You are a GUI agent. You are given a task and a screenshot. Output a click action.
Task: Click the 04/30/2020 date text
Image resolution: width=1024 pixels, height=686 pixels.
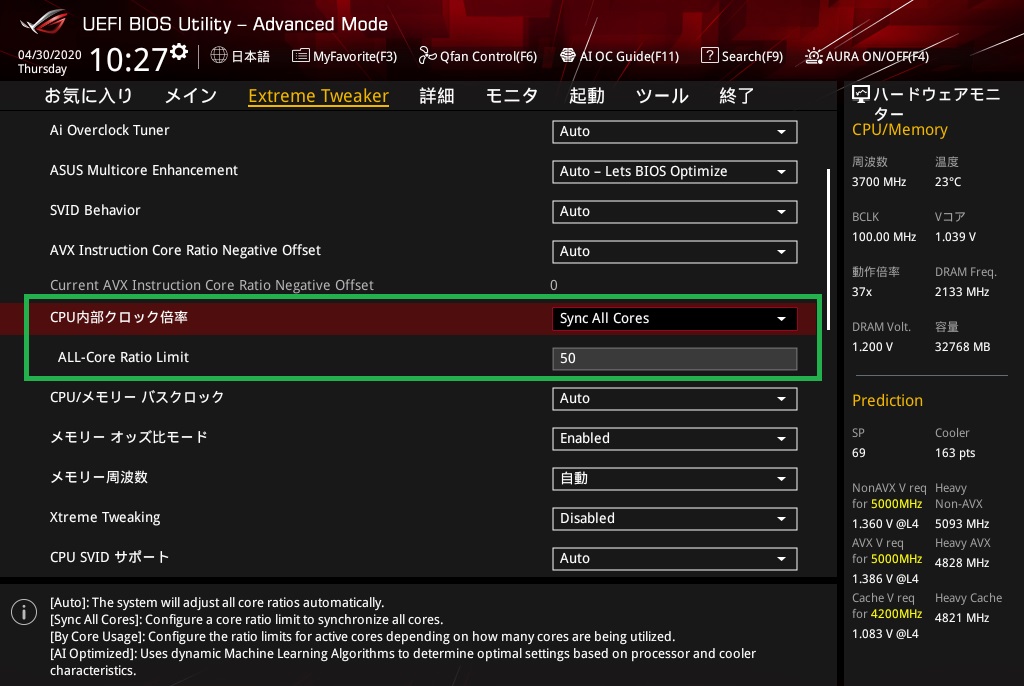point(50,54)
